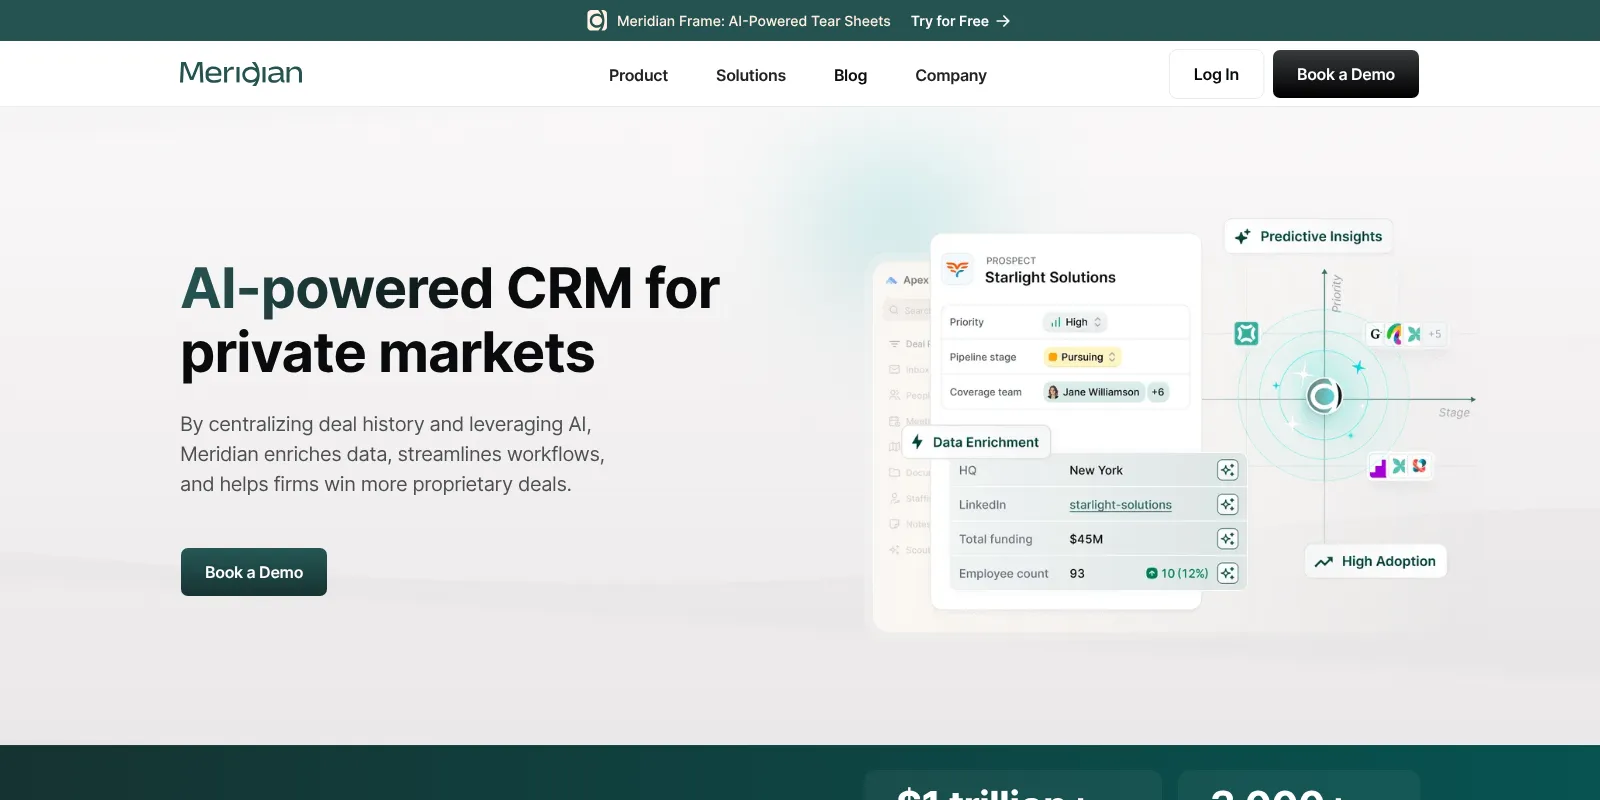1600x800 pixels.
Task: Click the sparkle icon in Predictive Insights badge
Action: pos(1243,237)
